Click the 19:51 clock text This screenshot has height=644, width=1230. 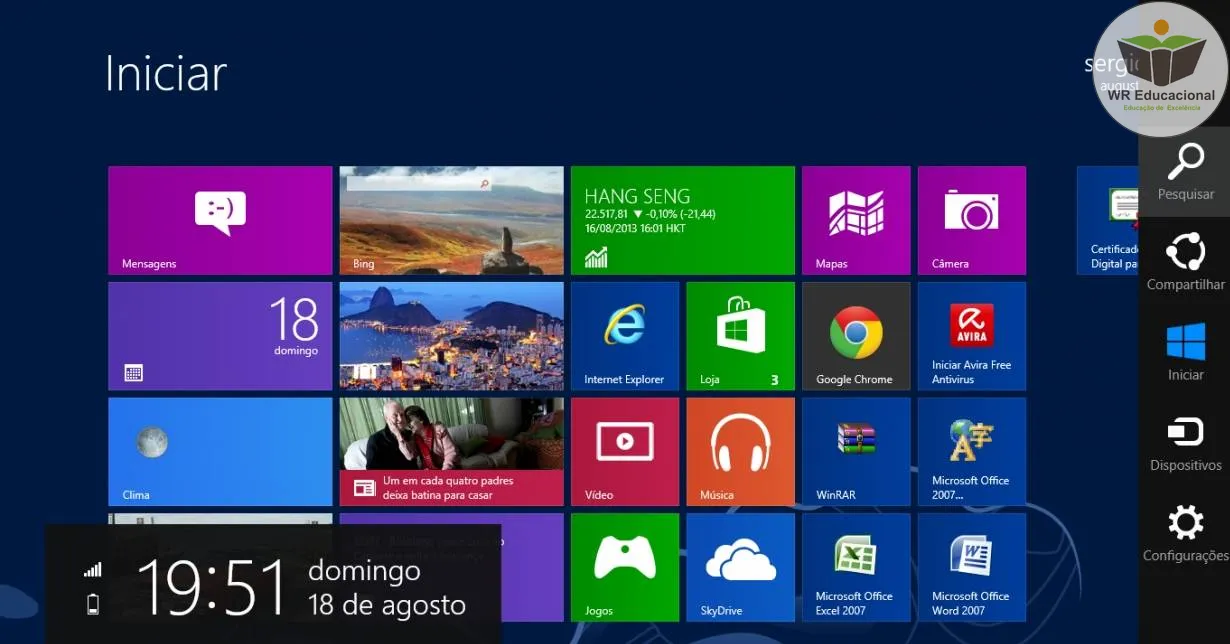click(211, 586)
